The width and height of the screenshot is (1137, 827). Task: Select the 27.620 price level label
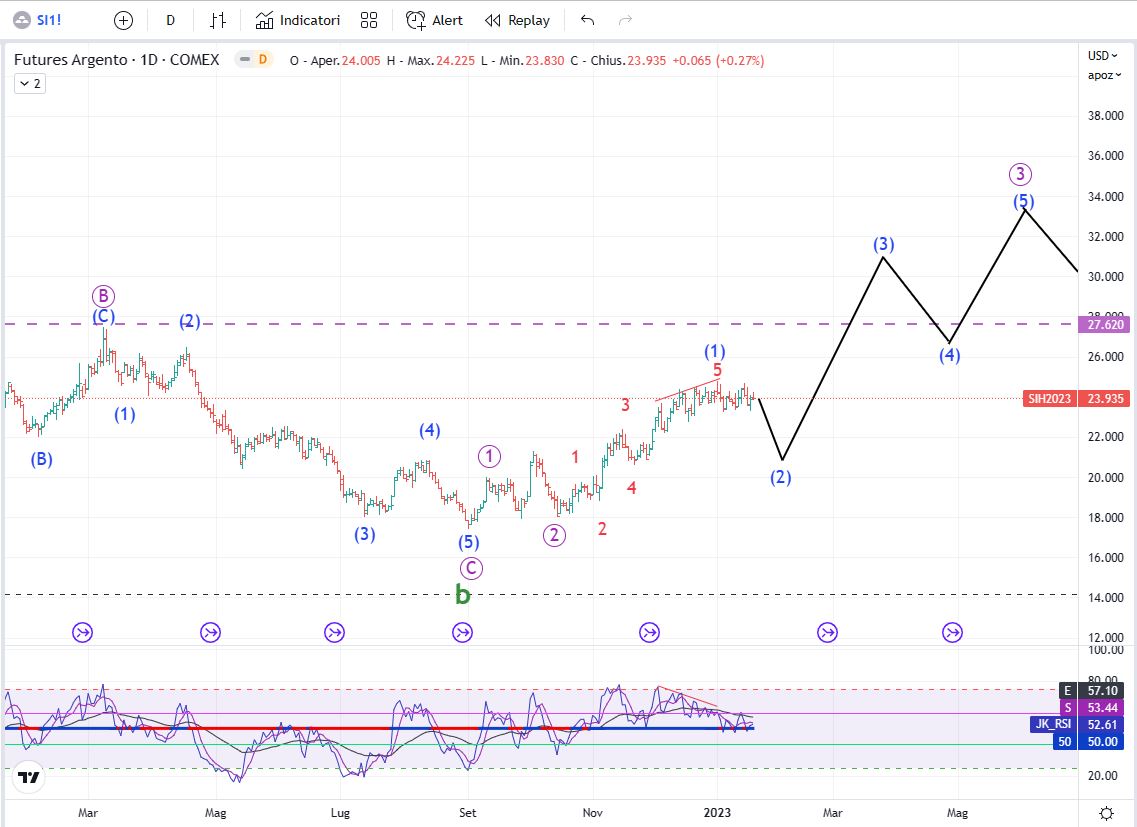1106,325
